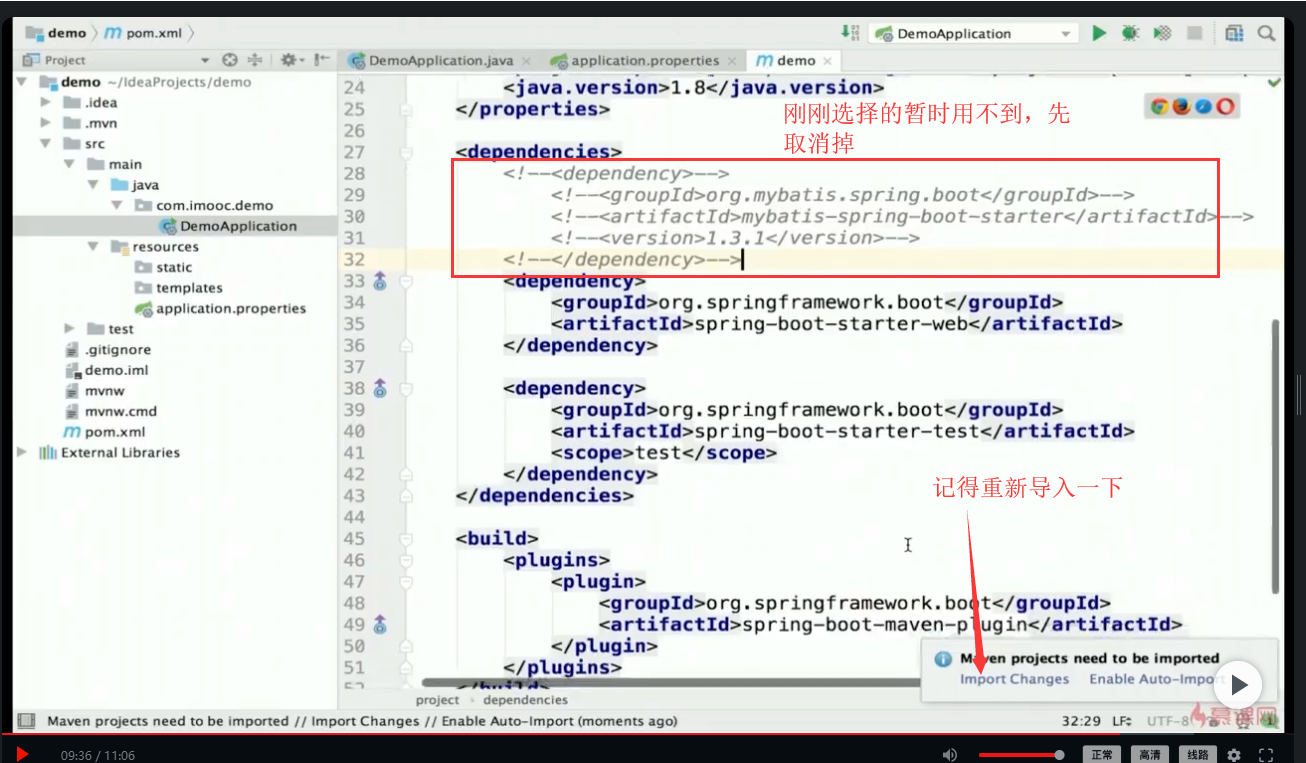
Task: Close the DemoApplication.java tab
Action: (525, 61)
